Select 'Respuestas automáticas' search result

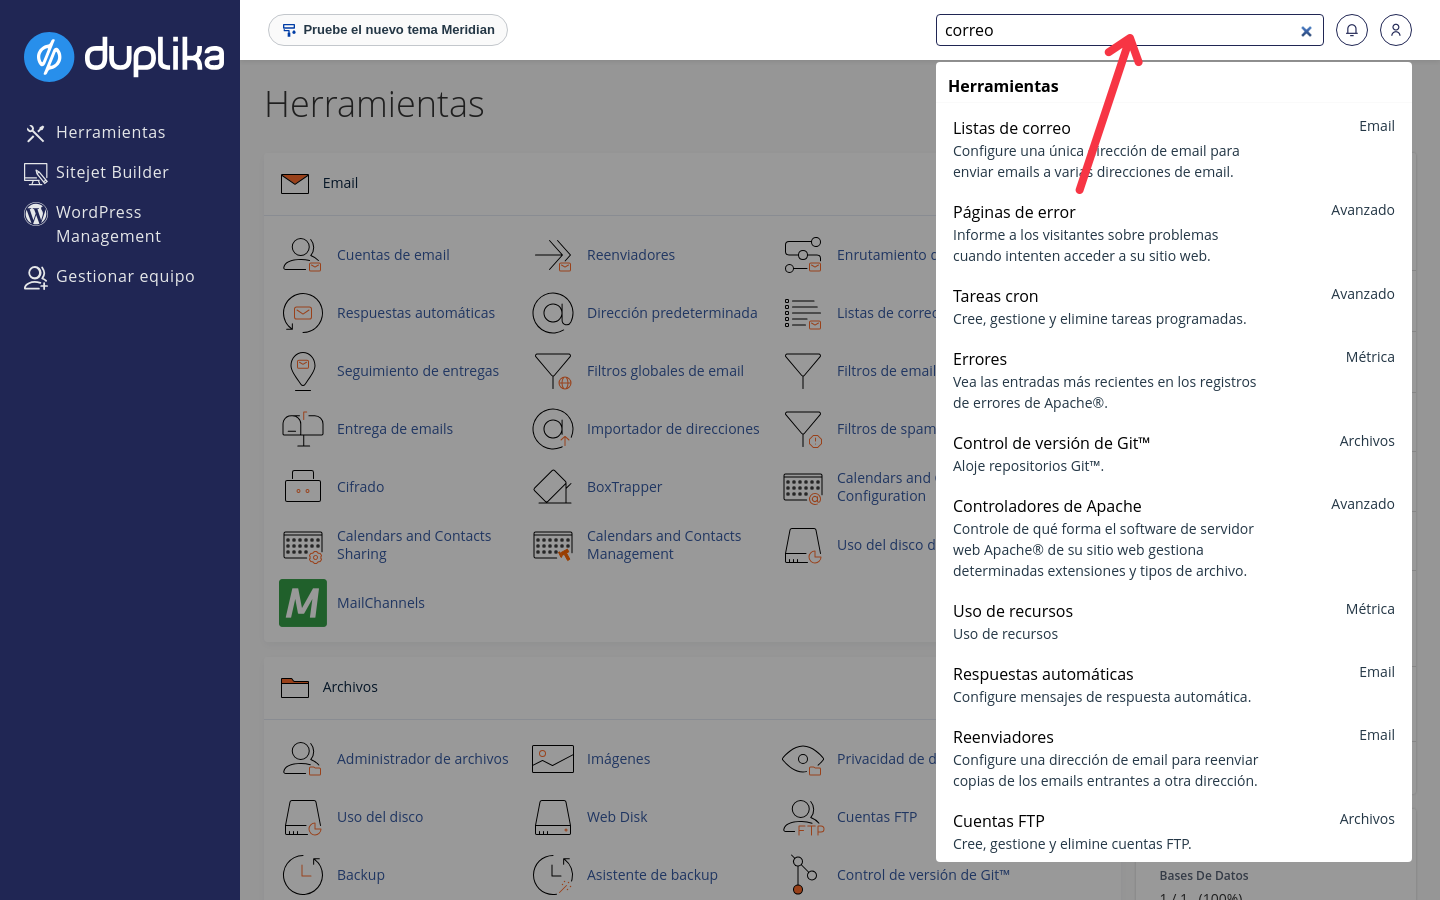coord(1174,685)
